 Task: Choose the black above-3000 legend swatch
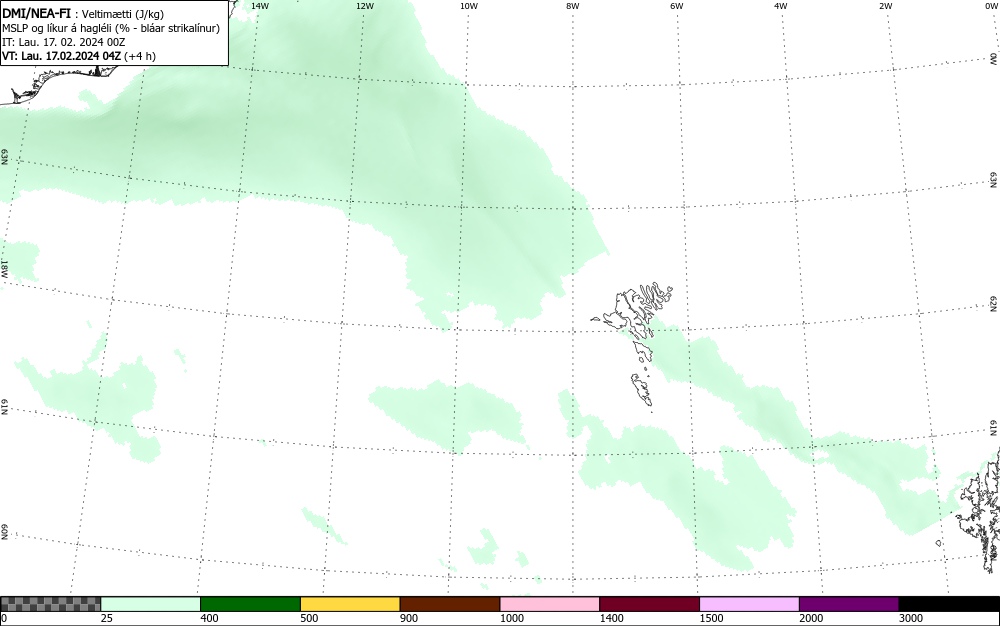(949, 604)
